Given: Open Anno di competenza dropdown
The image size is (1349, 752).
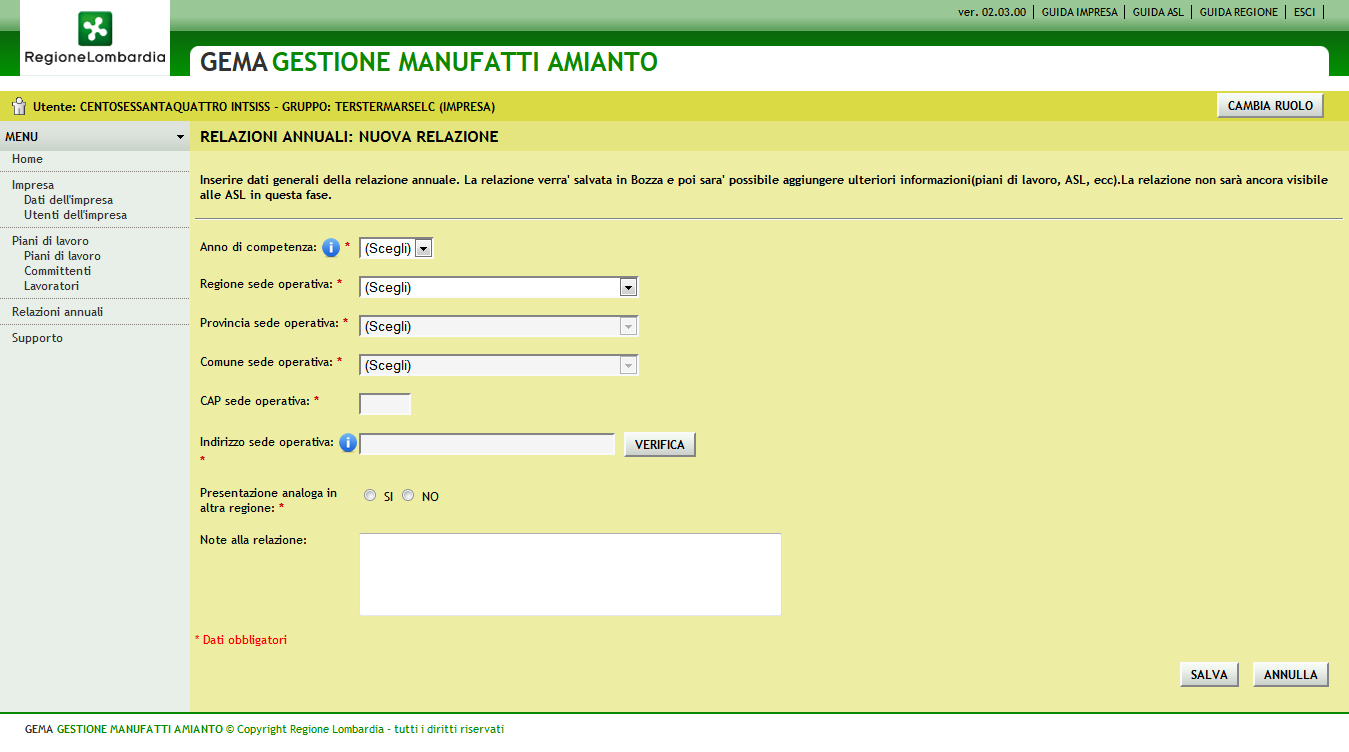Looking at the screenshot, I should pyautogui.click(x=396, y=248).
